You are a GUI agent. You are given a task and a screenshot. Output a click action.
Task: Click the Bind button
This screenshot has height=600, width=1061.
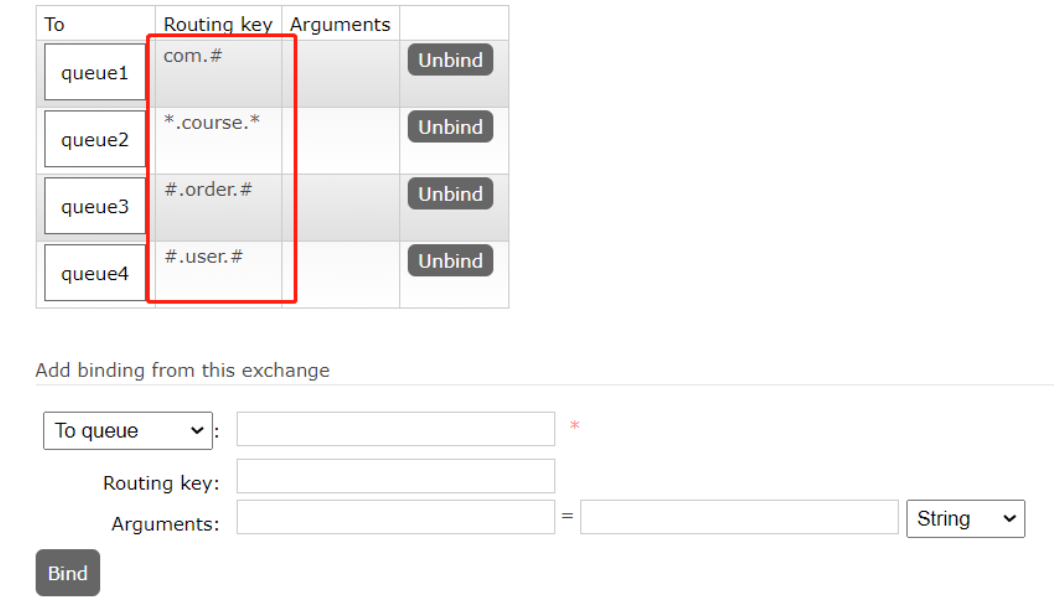[68, 573]
